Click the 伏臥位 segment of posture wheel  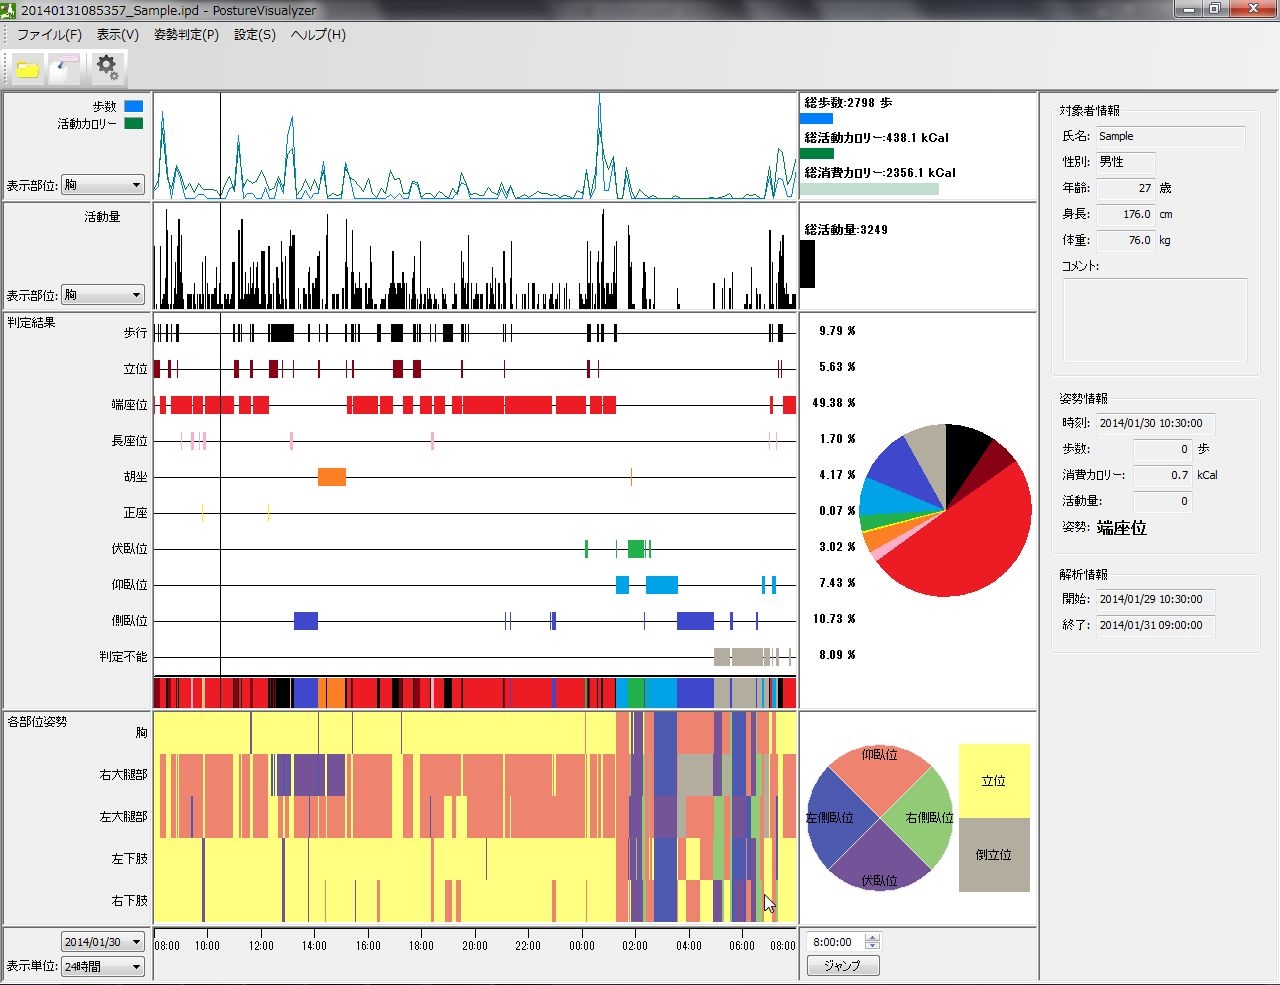tap(880, 866)
